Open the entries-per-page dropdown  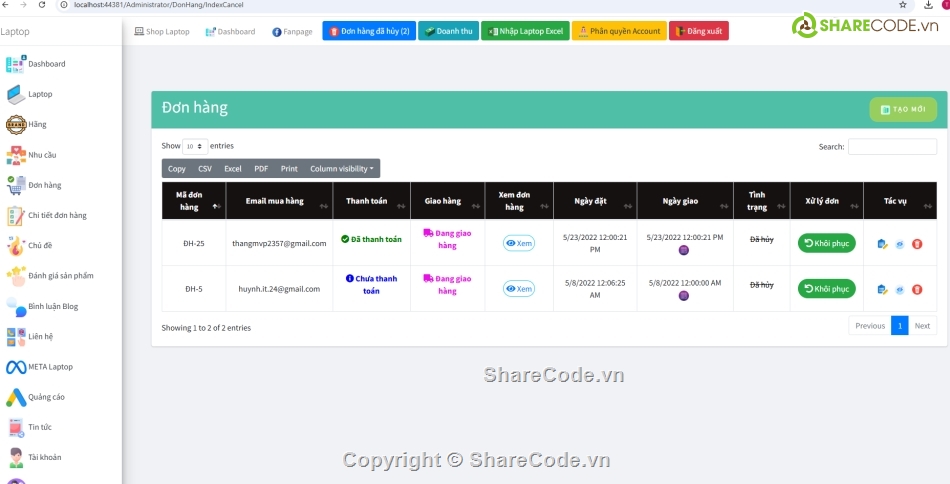[195, 146]
